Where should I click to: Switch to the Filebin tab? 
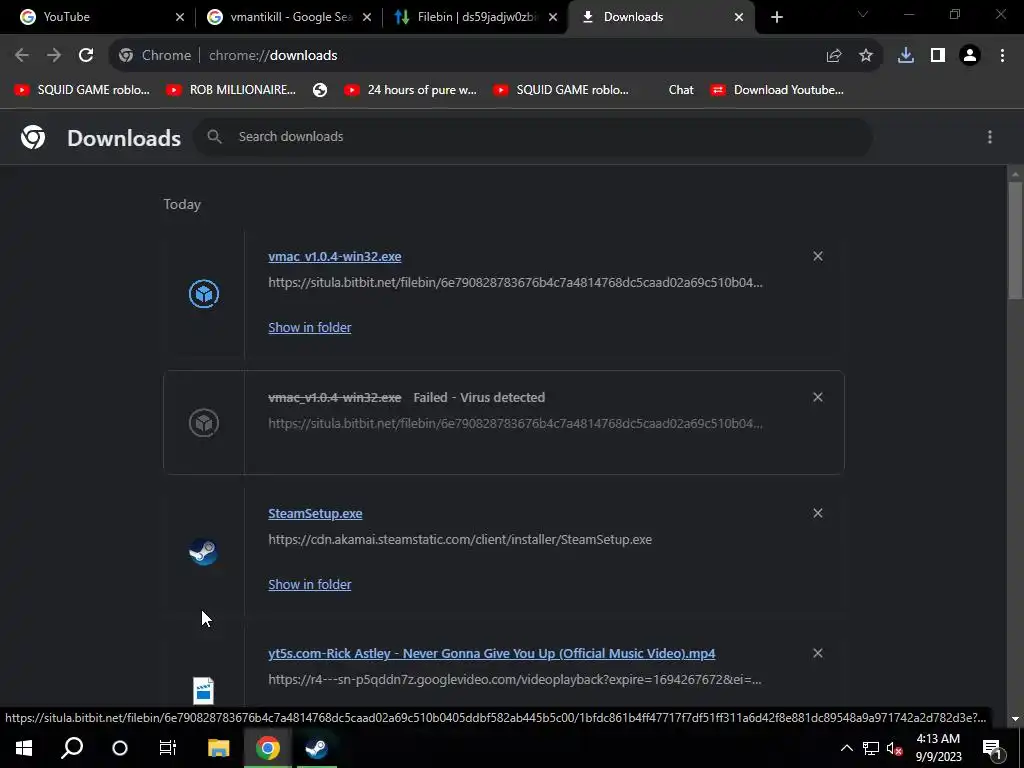point(475,17)
